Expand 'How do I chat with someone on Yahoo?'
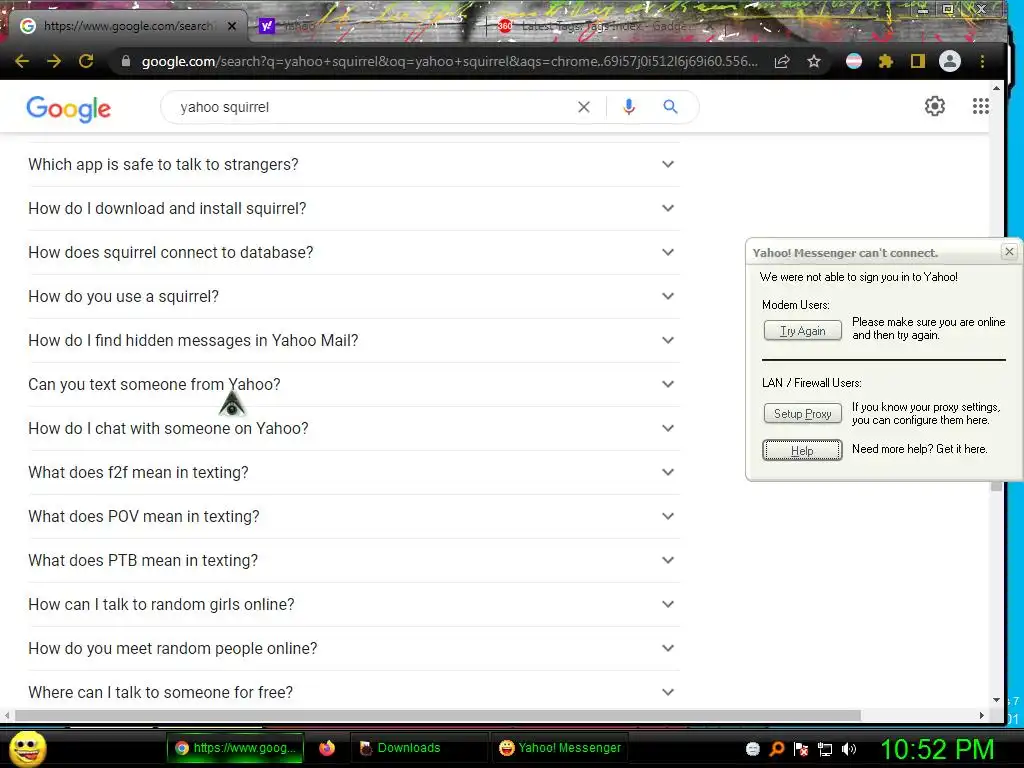The width and height of the screenshot is (1024, 768). pos(353,428)
